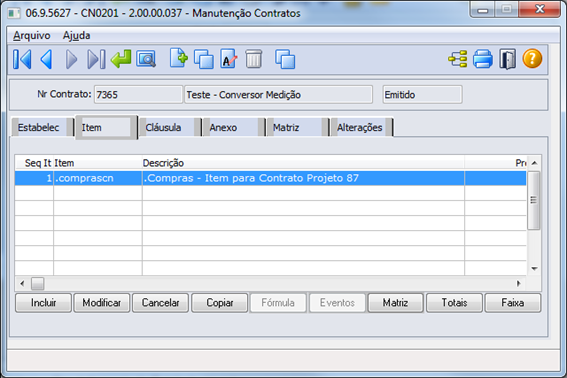Click the vertical scrollbar down arrow
The image size is (567, 378).
pyautogui.click(x=534, y=269)
